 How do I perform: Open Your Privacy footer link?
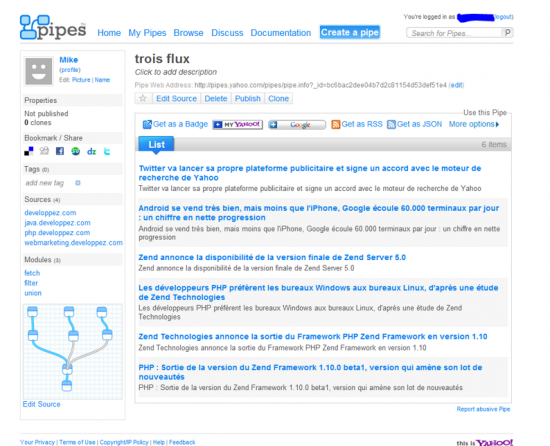38,442
